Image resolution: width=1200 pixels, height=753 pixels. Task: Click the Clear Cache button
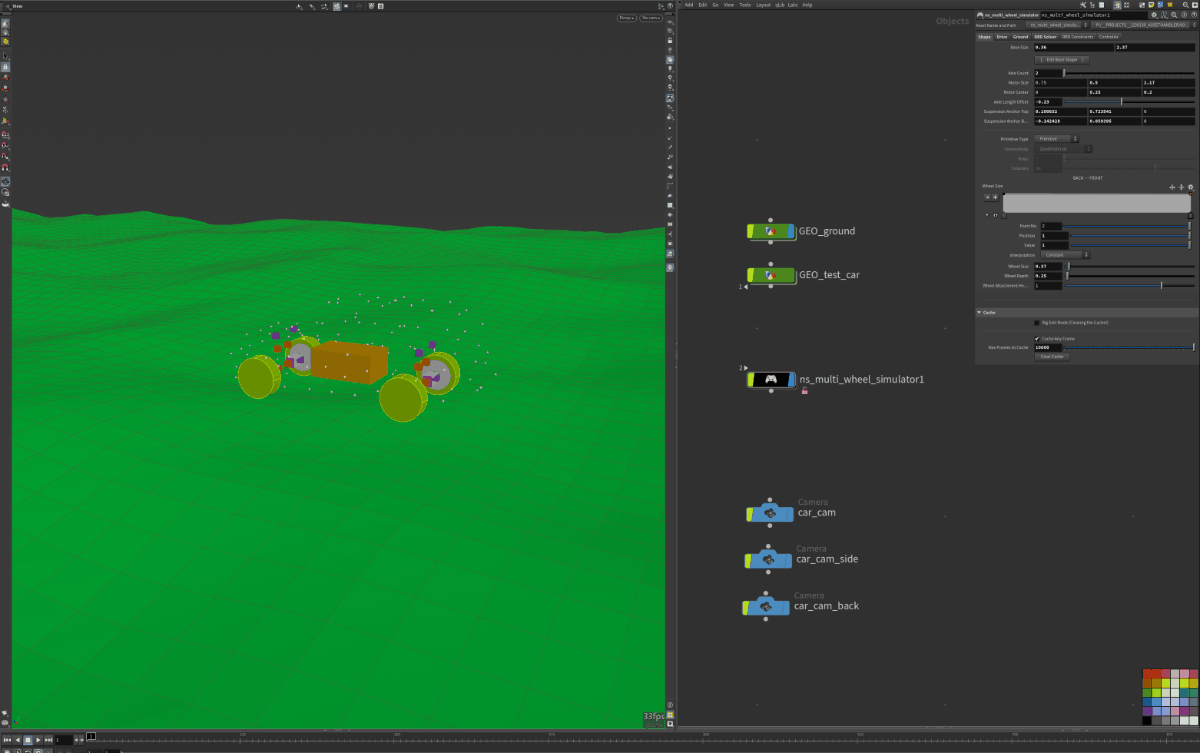pos(1052,357)
